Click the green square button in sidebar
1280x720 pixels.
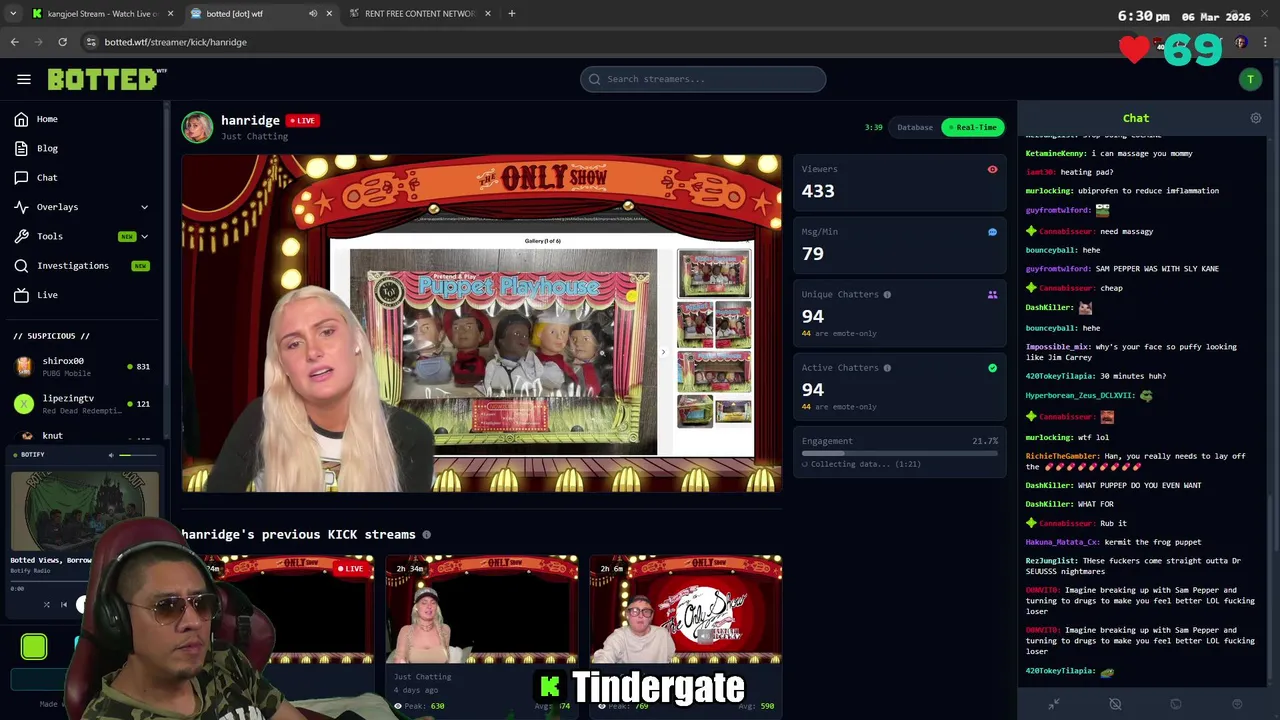click(x=34, y=647)
